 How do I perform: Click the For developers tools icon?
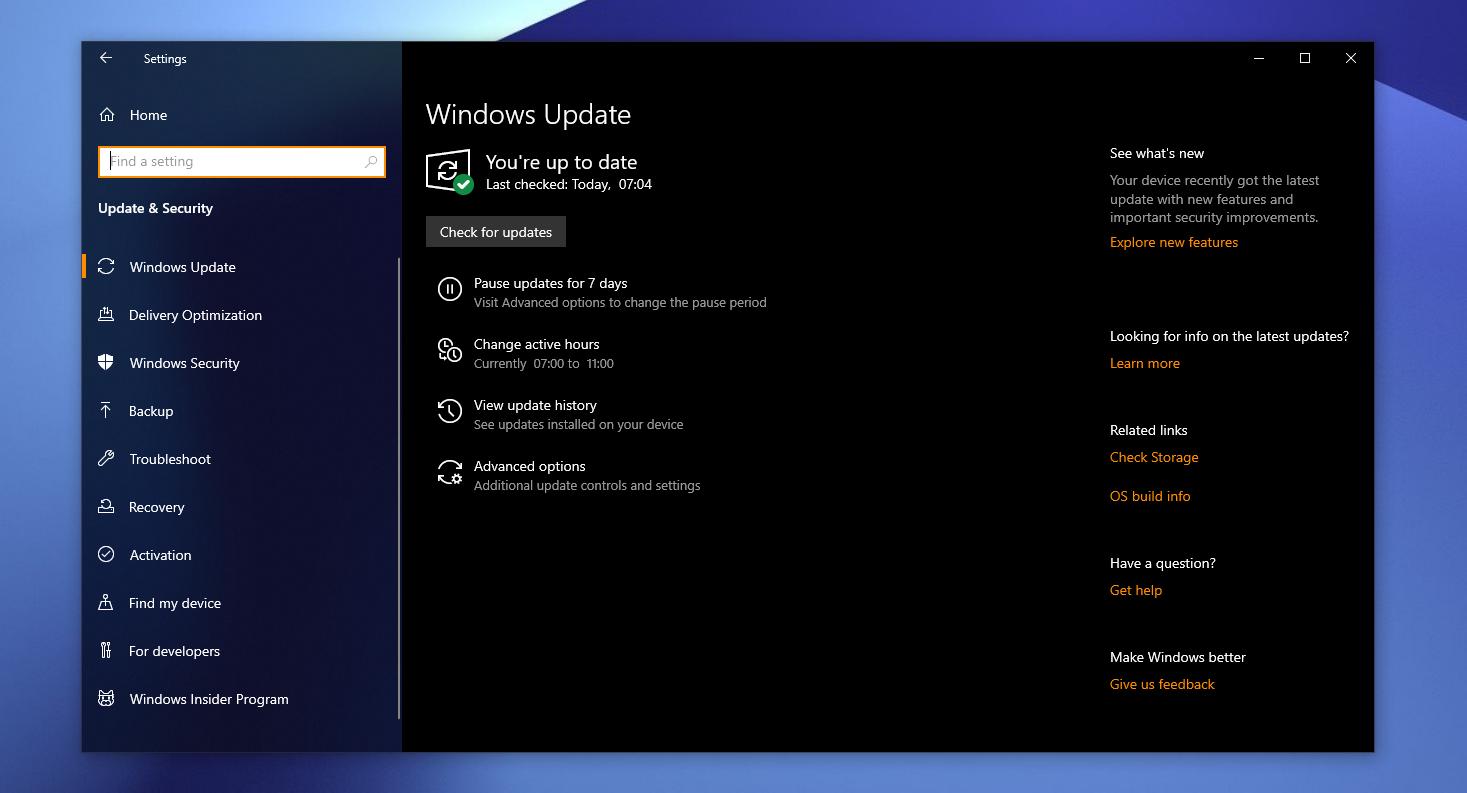click(106, 650)
